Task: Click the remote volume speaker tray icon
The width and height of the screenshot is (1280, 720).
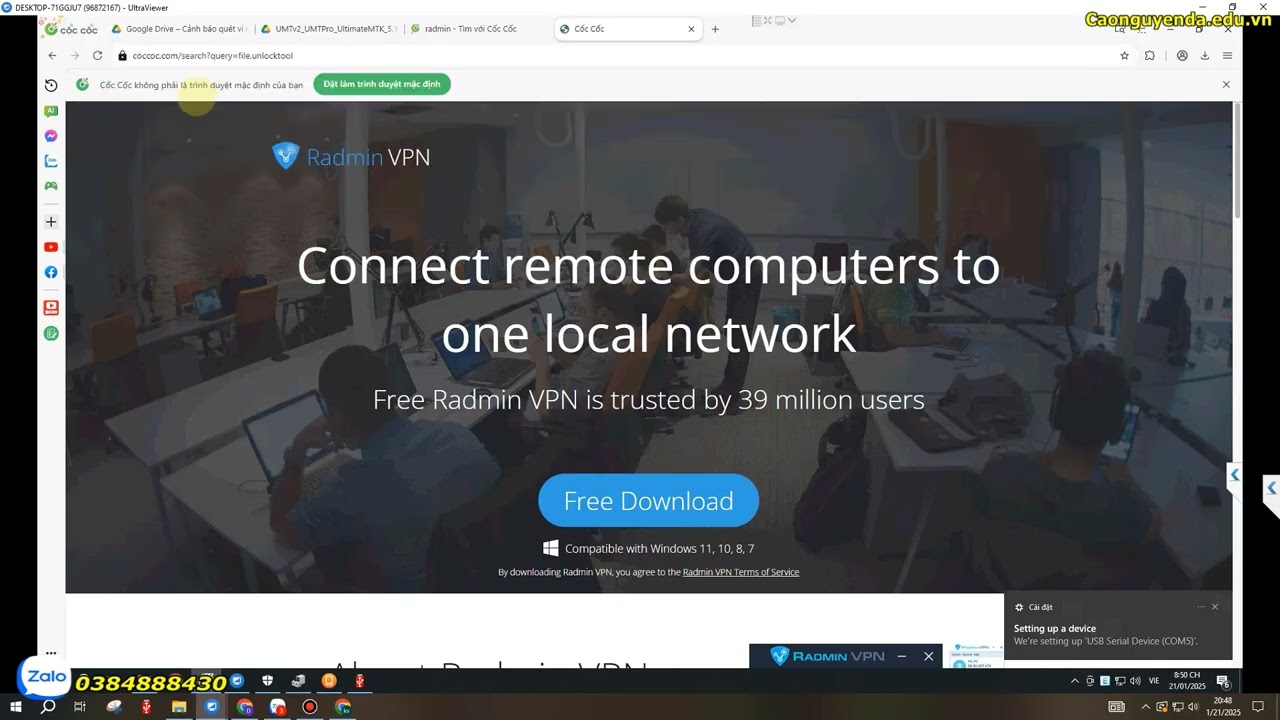Action: [1135, 681]
